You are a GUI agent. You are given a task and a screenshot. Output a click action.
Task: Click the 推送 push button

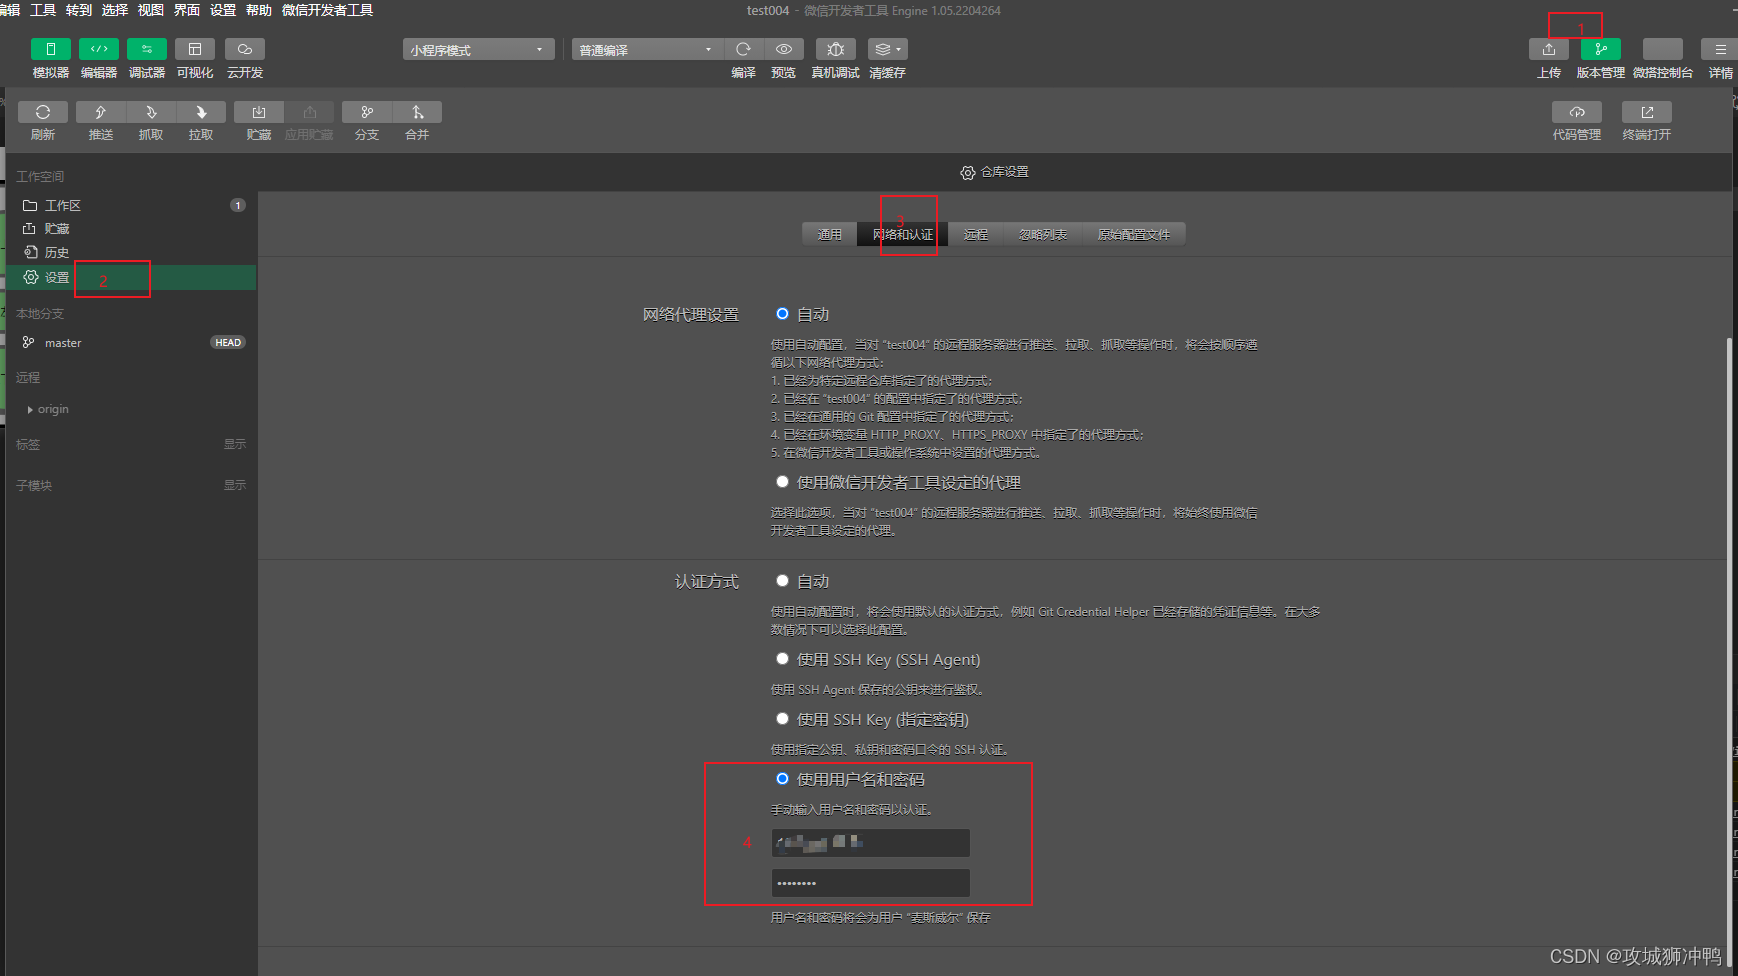click(101, 112)
